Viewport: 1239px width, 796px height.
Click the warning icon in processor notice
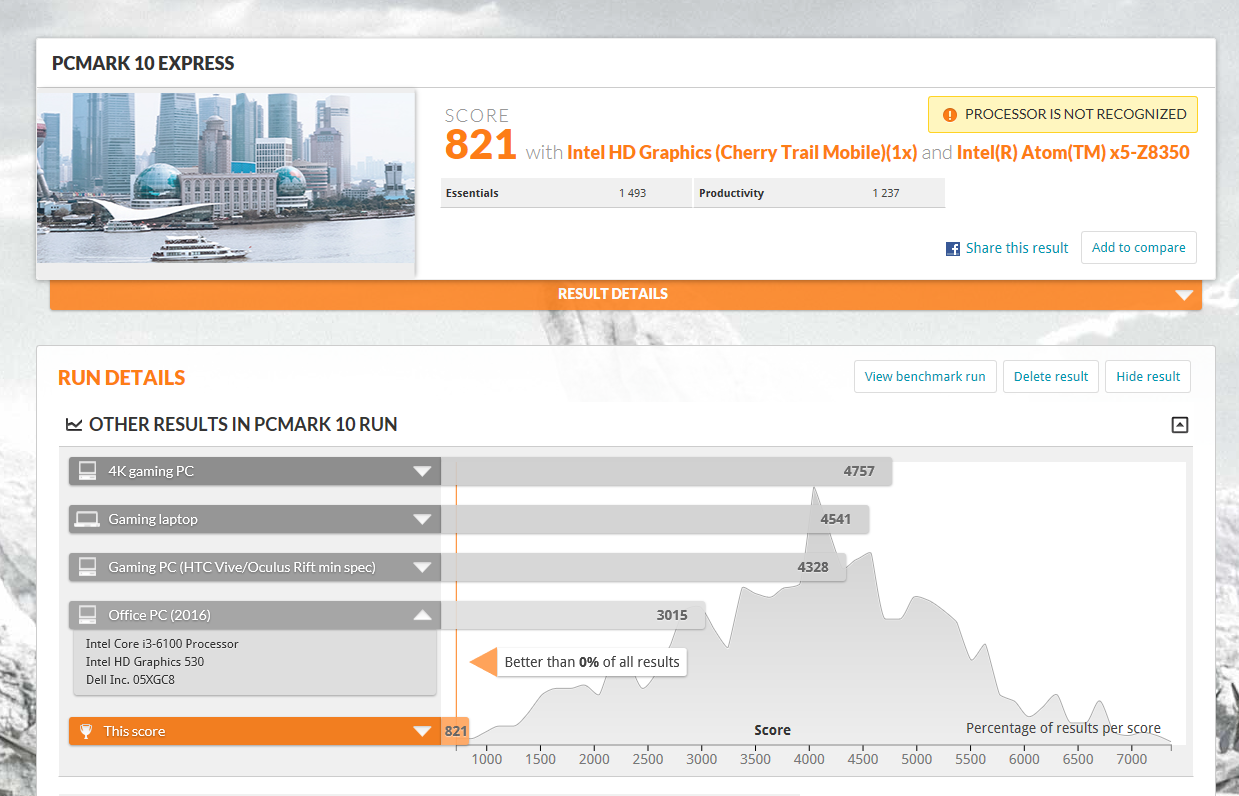(949, 115)
